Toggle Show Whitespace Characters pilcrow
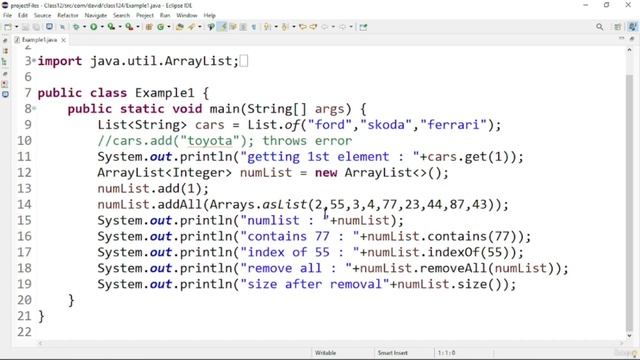This screenshot has height=360, width=640. point(254,27)
